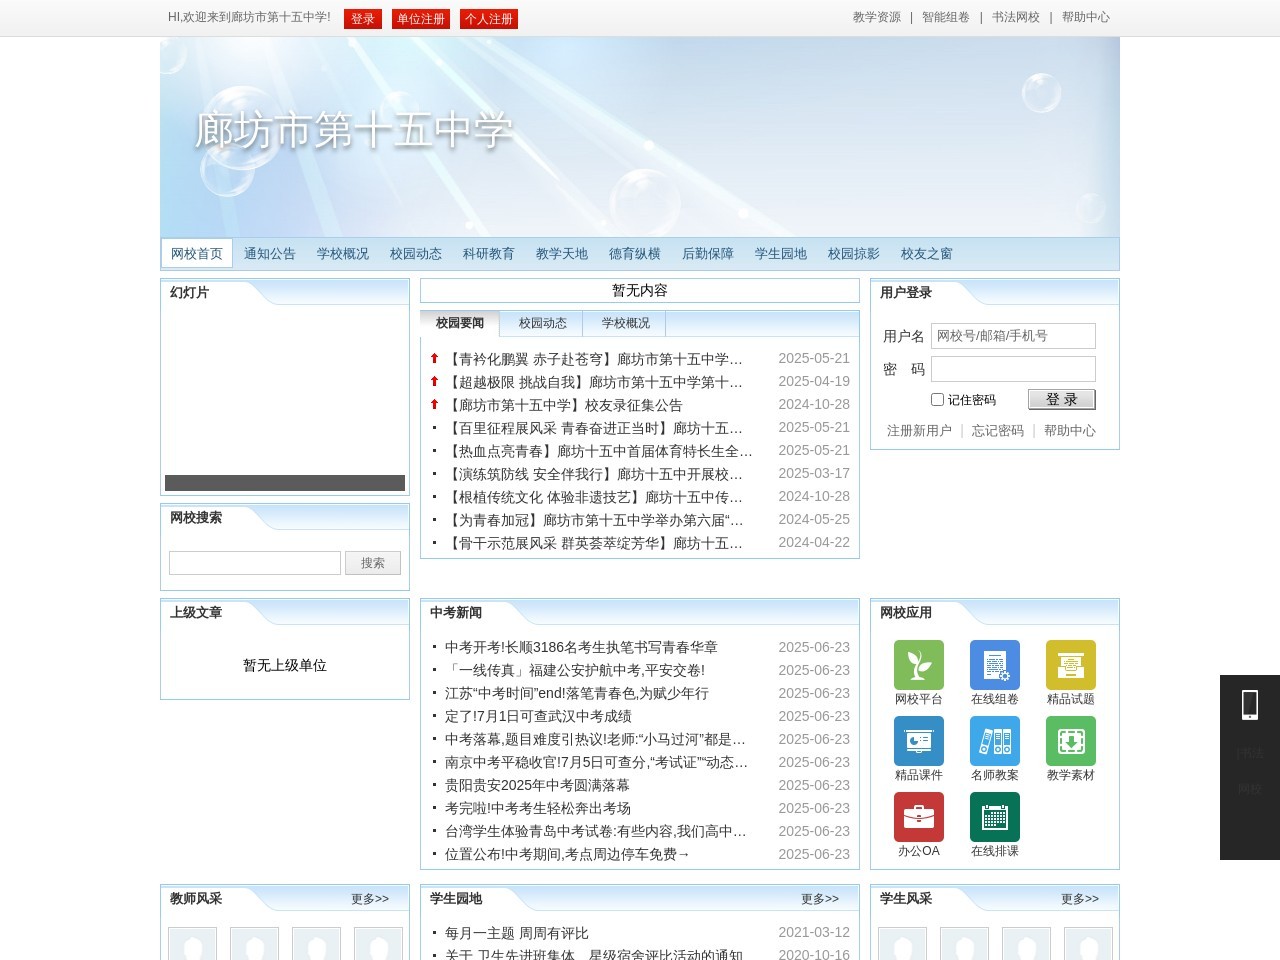The height and width of the screenshot is (960, 1280).
Task: Click the red 登录 button at top
Action: (363, 19)
